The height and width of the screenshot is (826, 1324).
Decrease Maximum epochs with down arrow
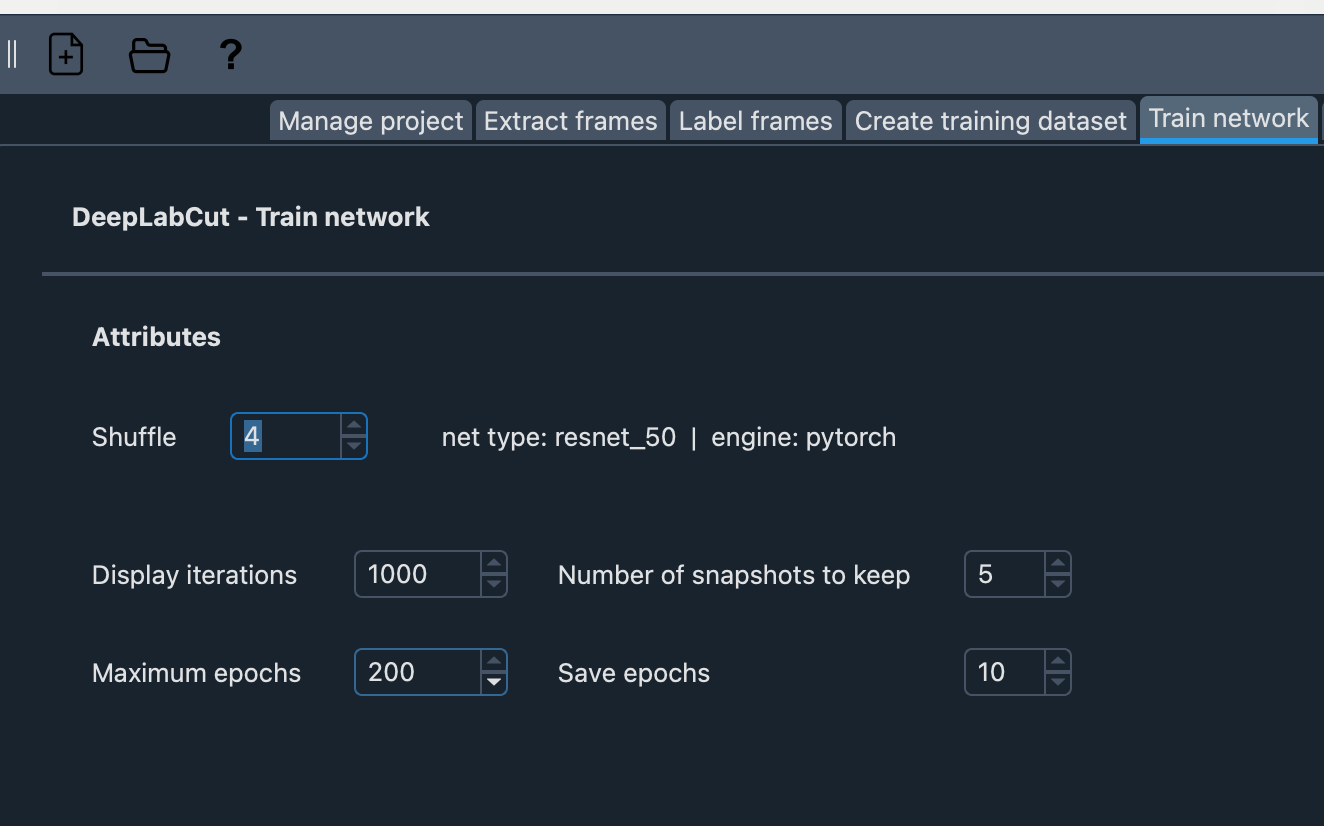pos(494,683)
